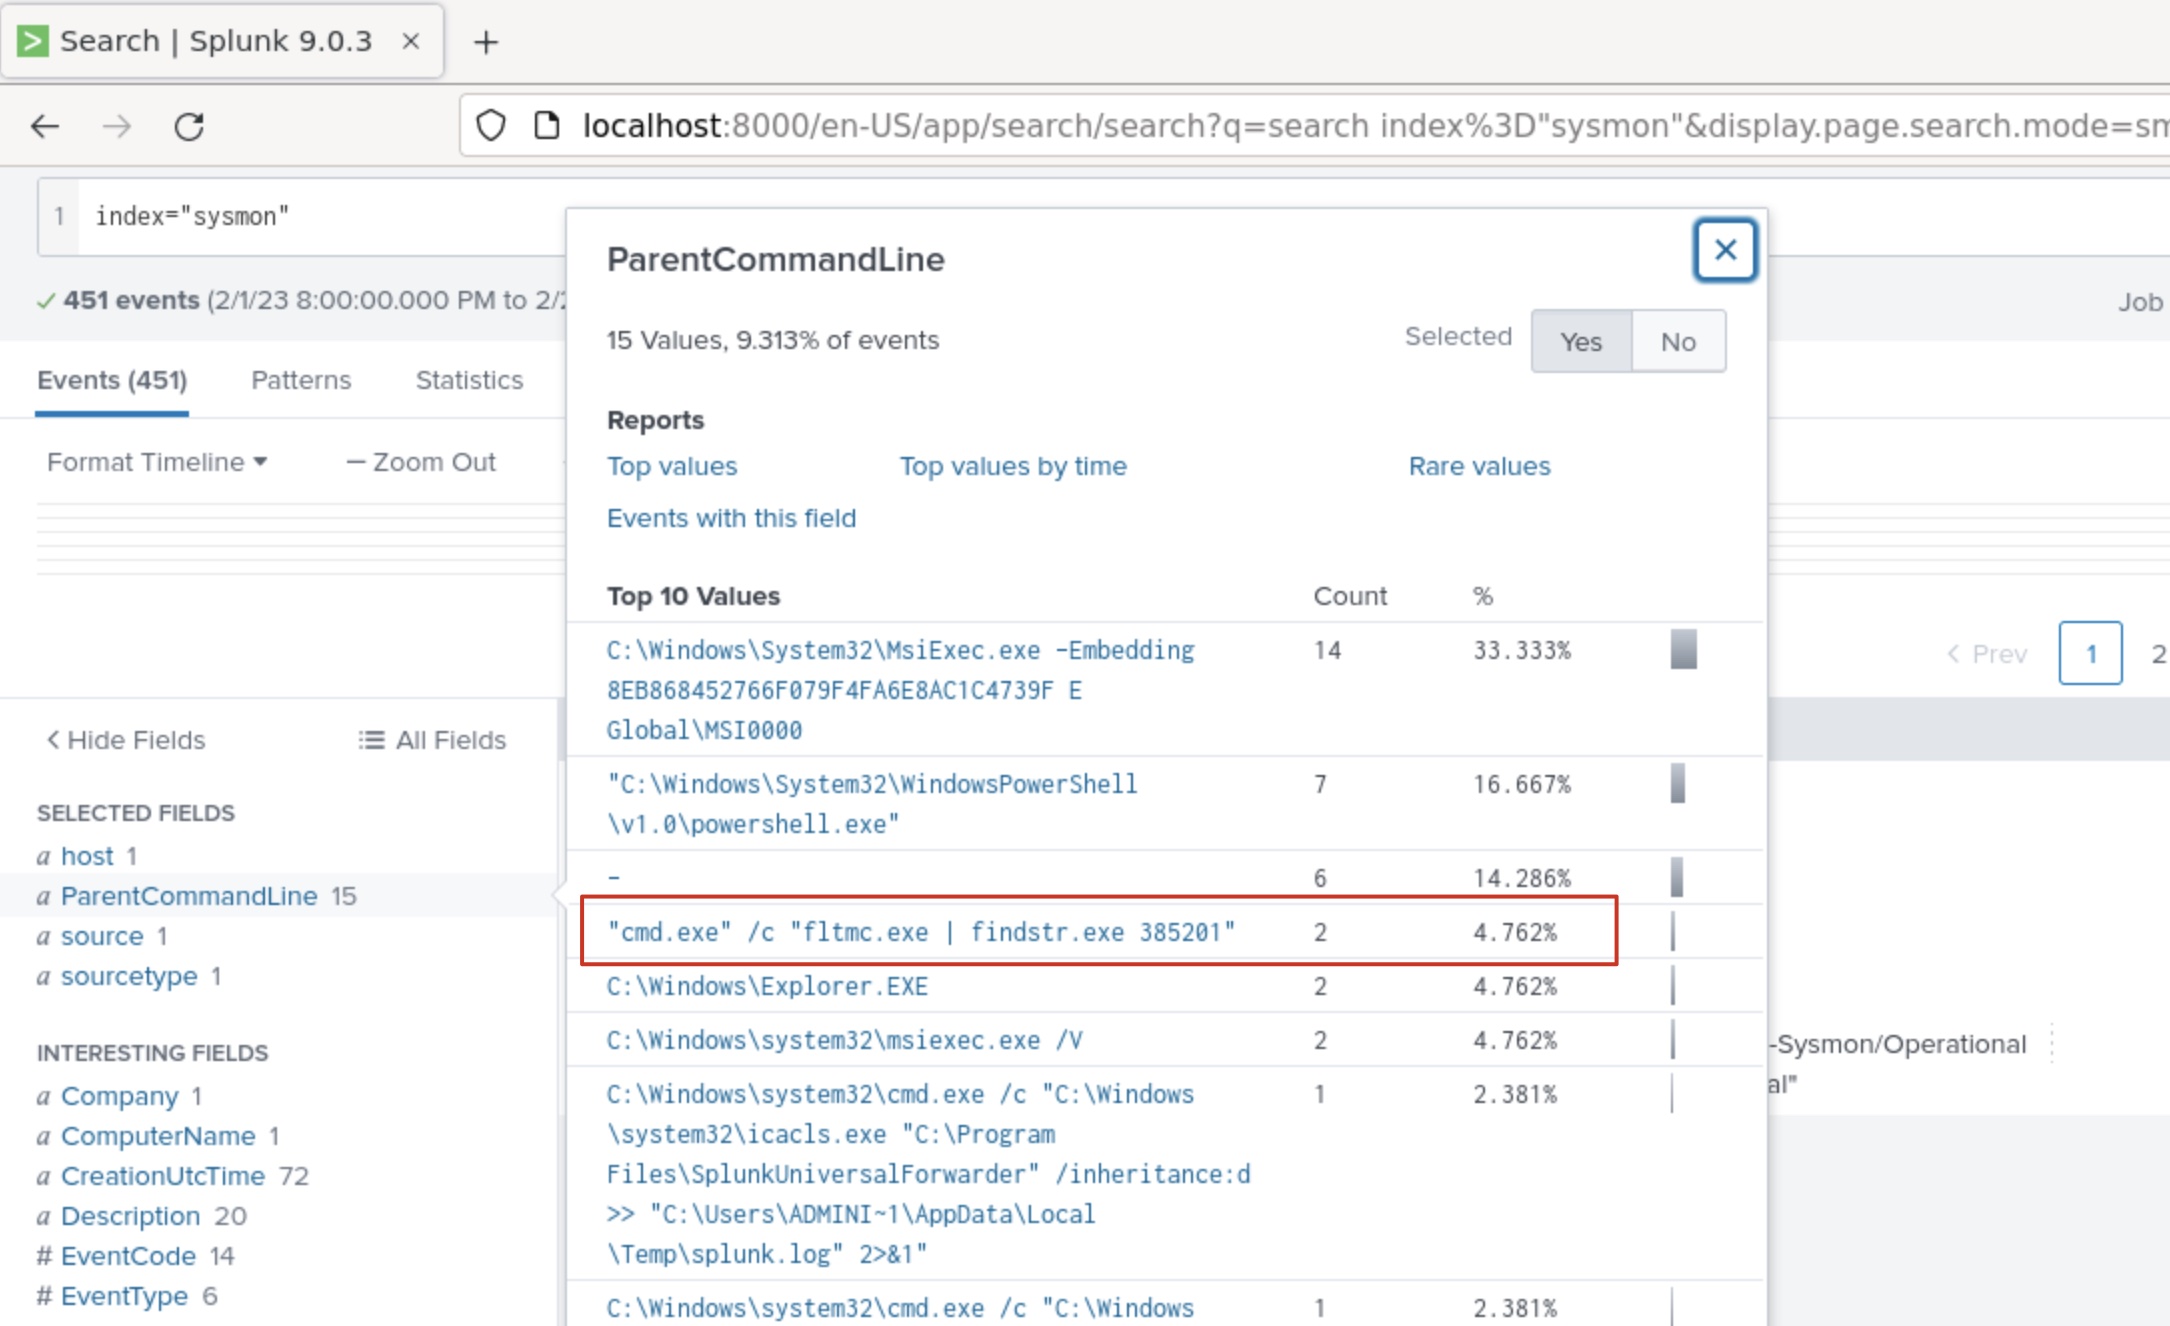Switch to the Patterns tab
This screenshot has width=2170, height=1326.
(301, 380)
